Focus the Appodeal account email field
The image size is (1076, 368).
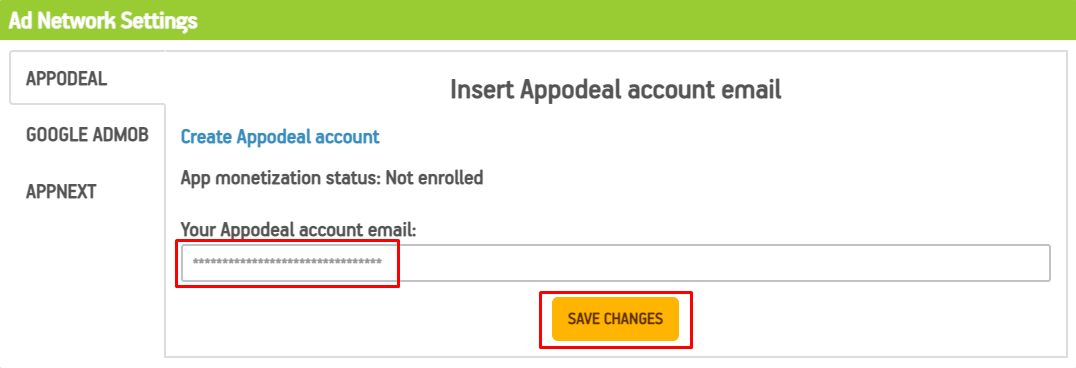(616, 263)
